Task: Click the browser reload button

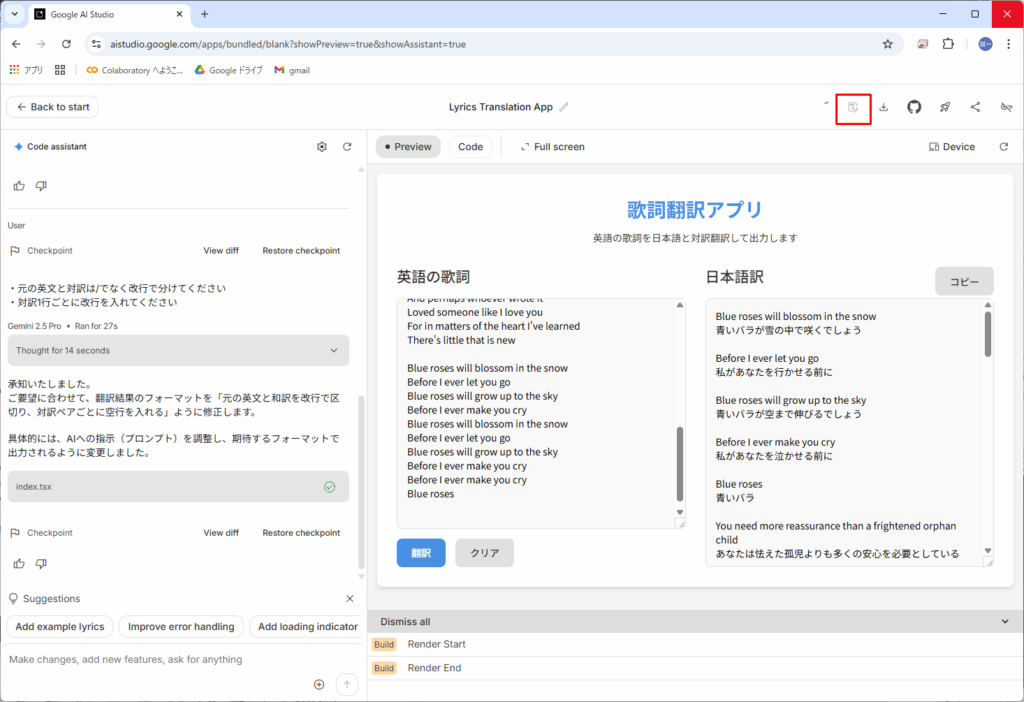Action: pos(67,44)
